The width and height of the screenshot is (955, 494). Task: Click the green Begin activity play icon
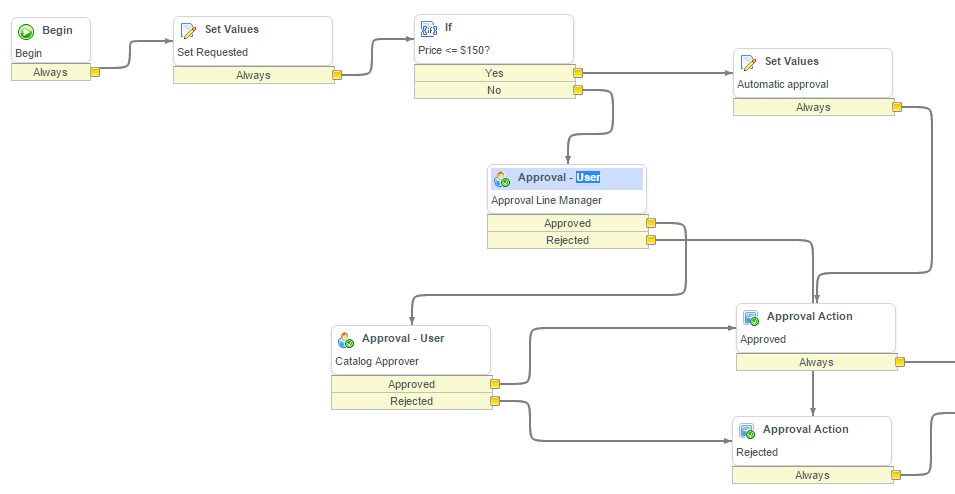point(27,31)
